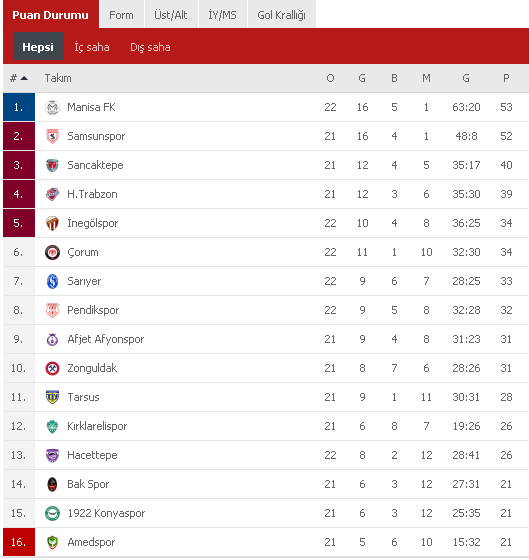Open the Gol Krallığı tab
This screenshot has width=529, height=560.
point(281,14)
